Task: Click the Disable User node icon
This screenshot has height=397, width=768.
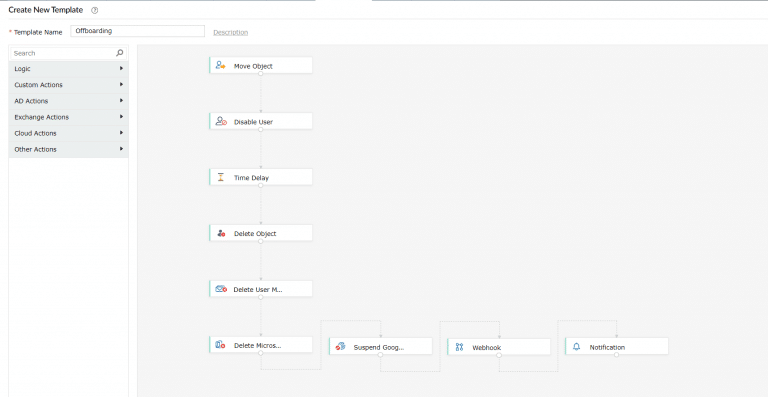Action: tap(221, 121)
